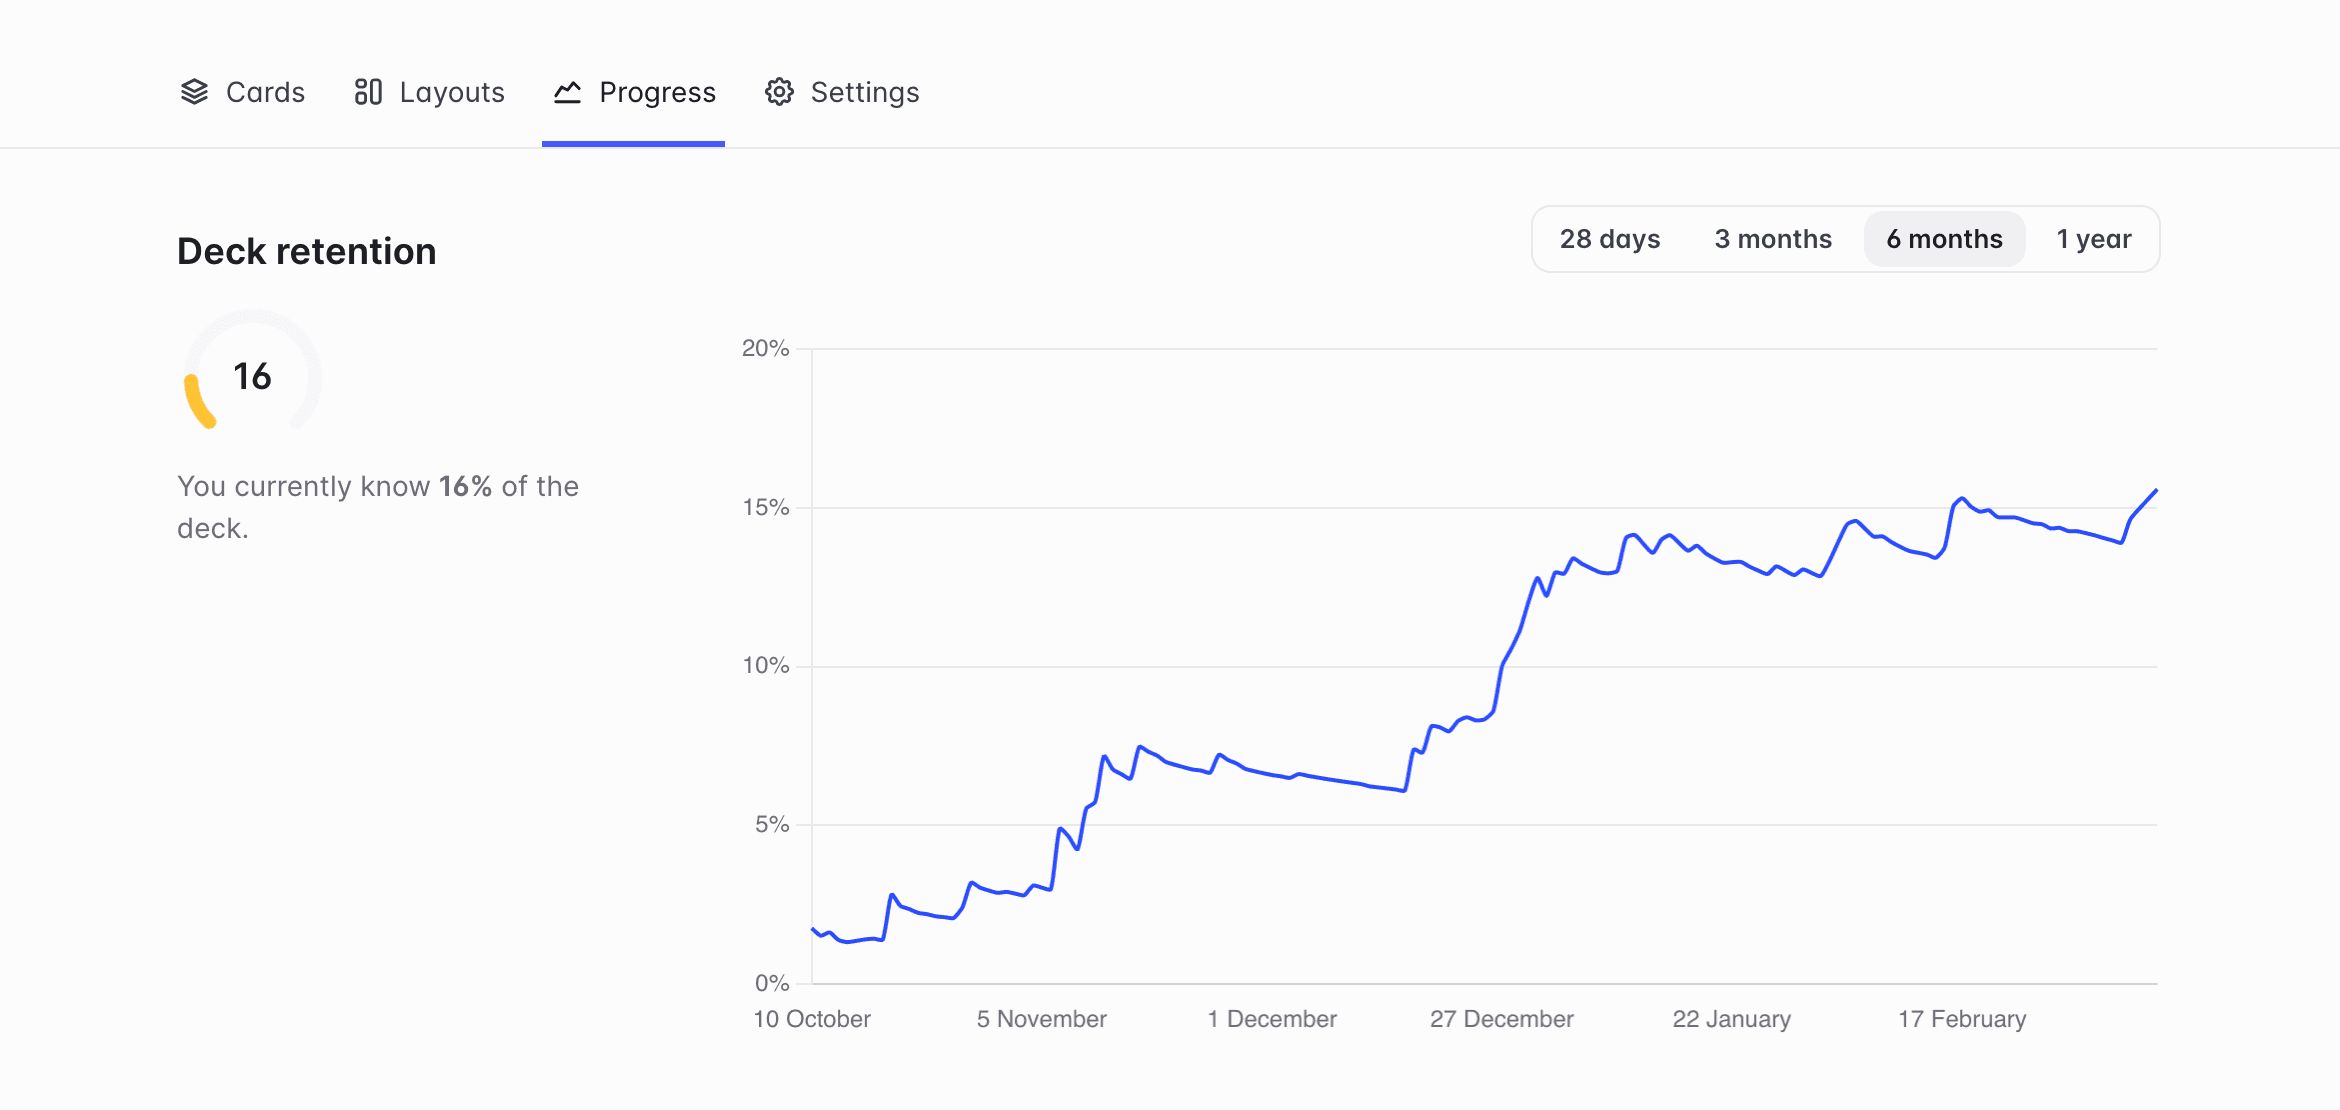The image size is (2340, 1110).
Task: Click the Layouts grid icon
Action: (x=368, y=92)
